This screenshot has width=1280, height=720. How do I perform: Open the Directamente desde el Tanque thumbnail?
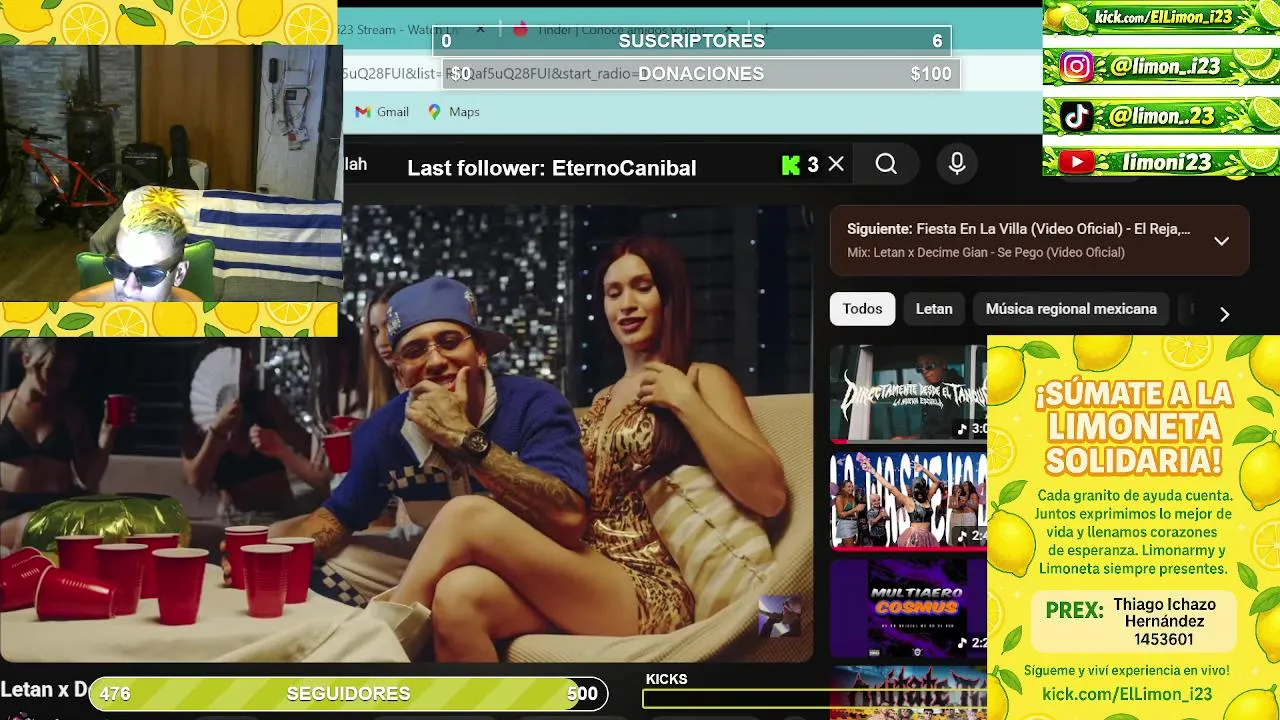coord(908,393)
